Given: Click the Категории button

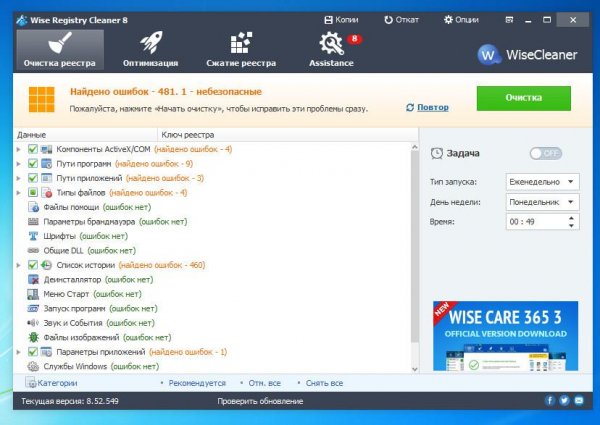Looking at the screenshot, I should (x=51, y=383).
